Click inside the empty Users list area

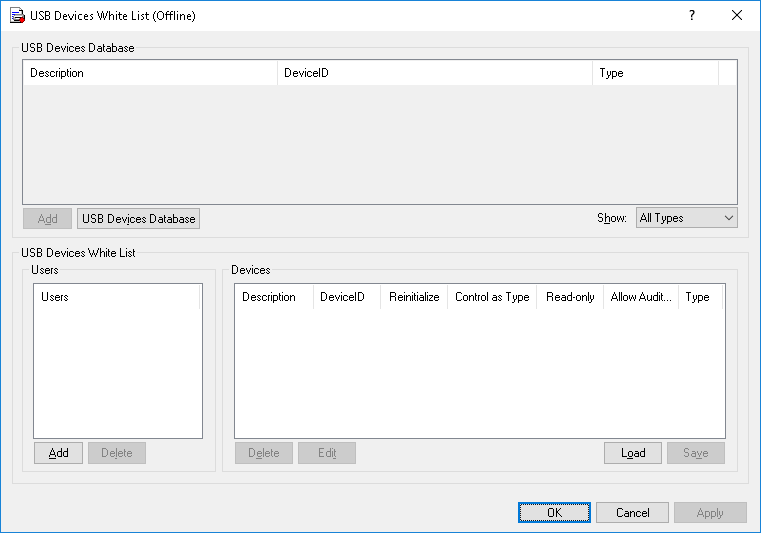(117, 370)
